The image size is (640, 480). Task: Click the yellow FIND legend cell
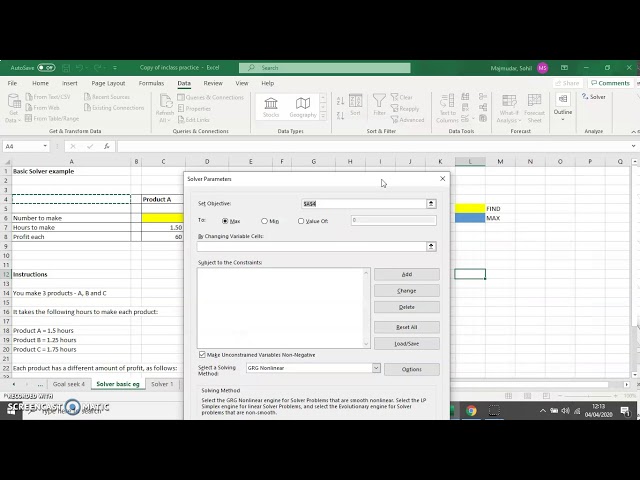470,209
